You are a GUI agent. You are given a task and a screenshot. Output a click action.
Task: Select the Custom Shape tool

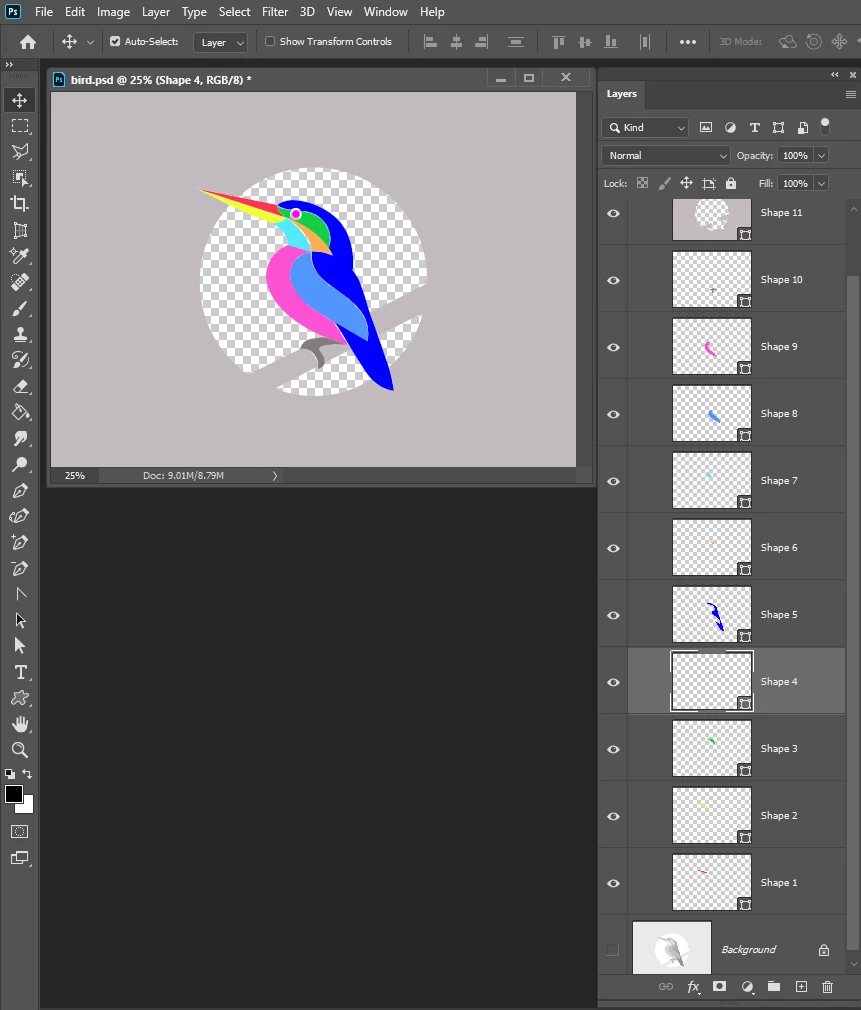(x=19, y=698)
